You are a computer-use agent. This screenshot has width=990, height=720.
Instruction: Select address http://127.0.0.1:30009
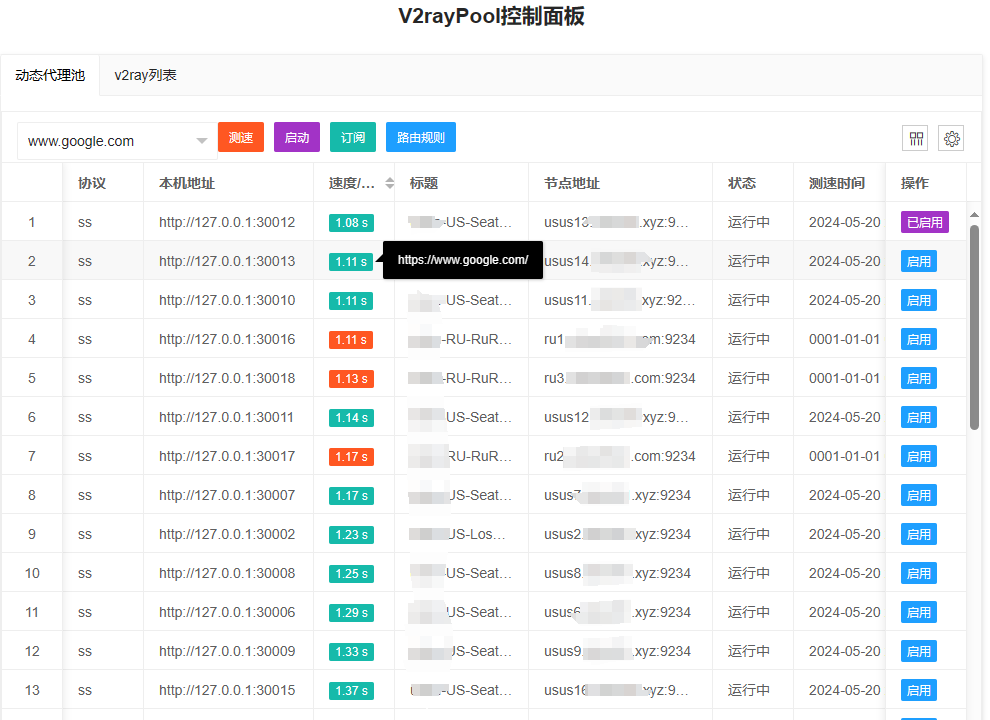[x=227, y=652]
